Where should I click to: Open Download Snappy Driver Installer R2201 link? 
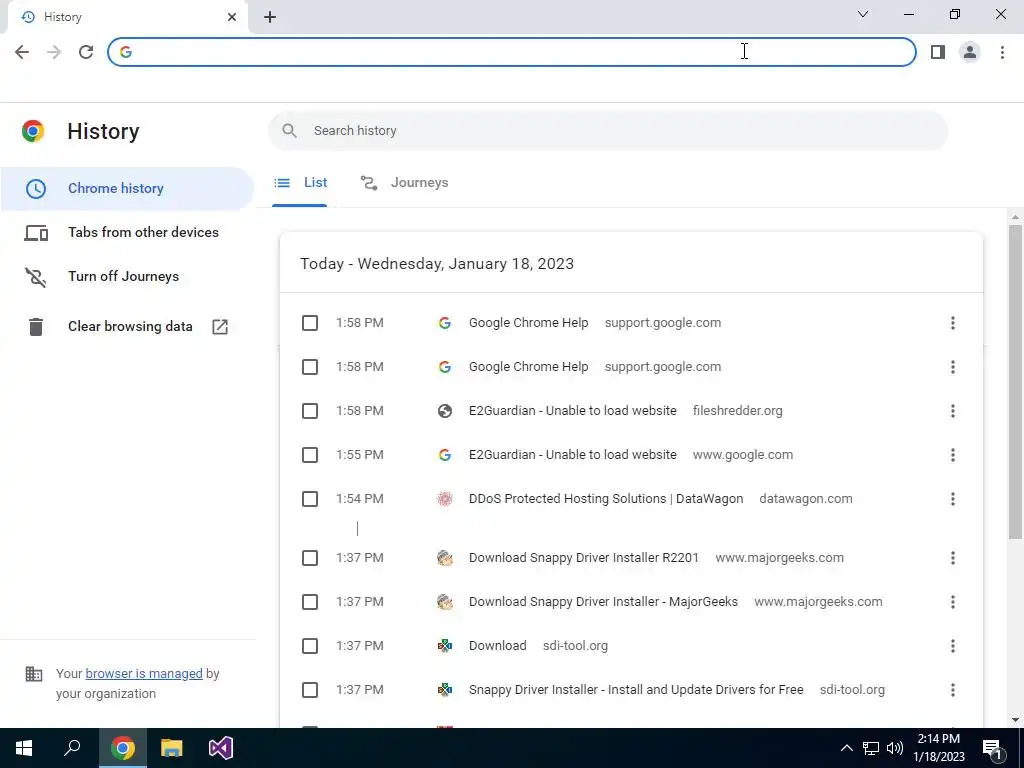(x=584, y=558)
